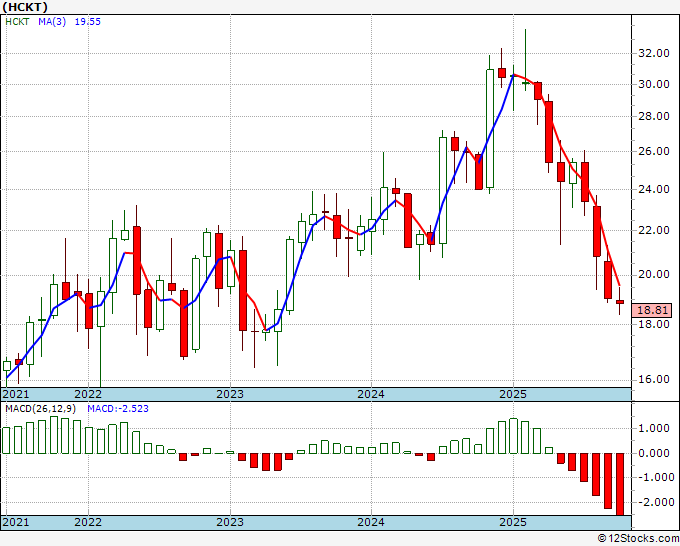Click 2024 on the price chart timeline
The width and height of the screenshot is (680, 546).
click(371, 394)
